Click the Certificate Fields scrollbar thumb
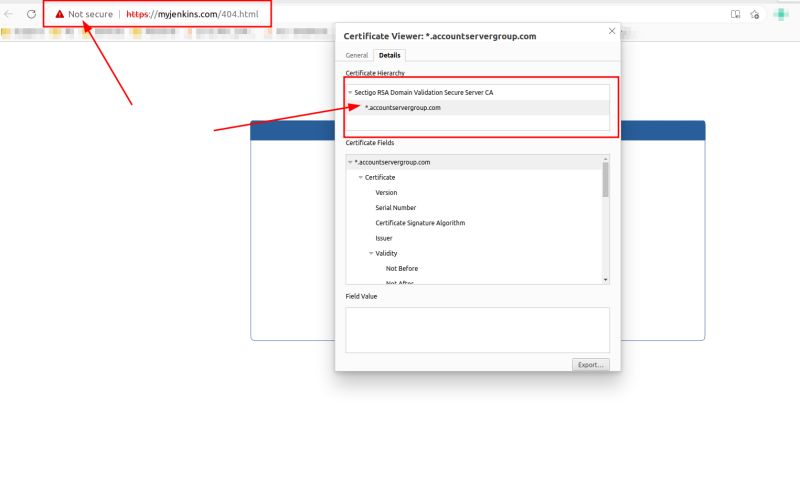The width and height of the screenshot is (800, 504). (x=606, y=180)
